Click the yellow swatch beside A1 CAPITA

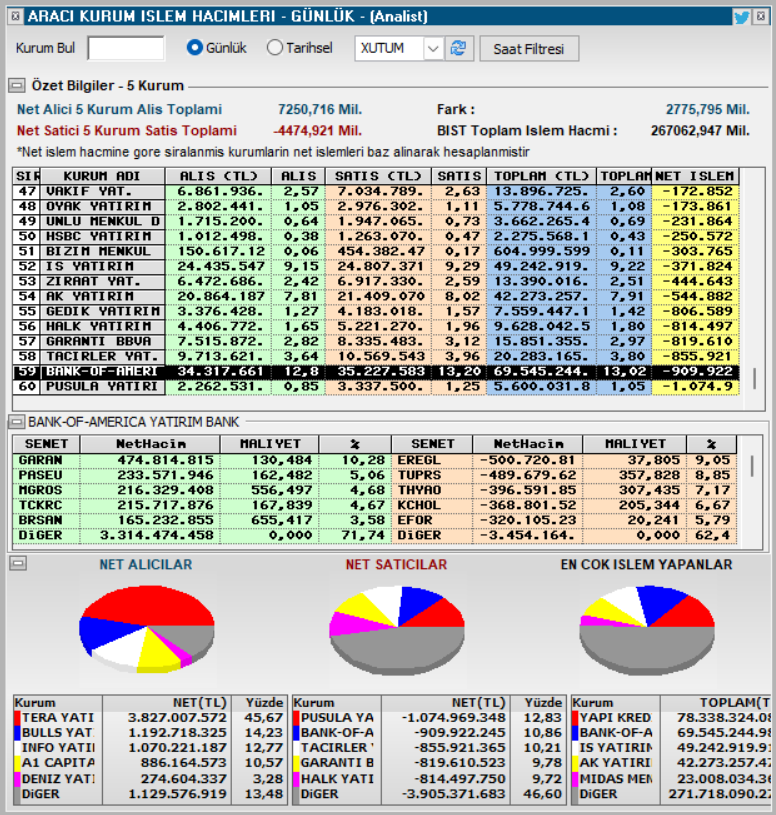coord(18,763)
